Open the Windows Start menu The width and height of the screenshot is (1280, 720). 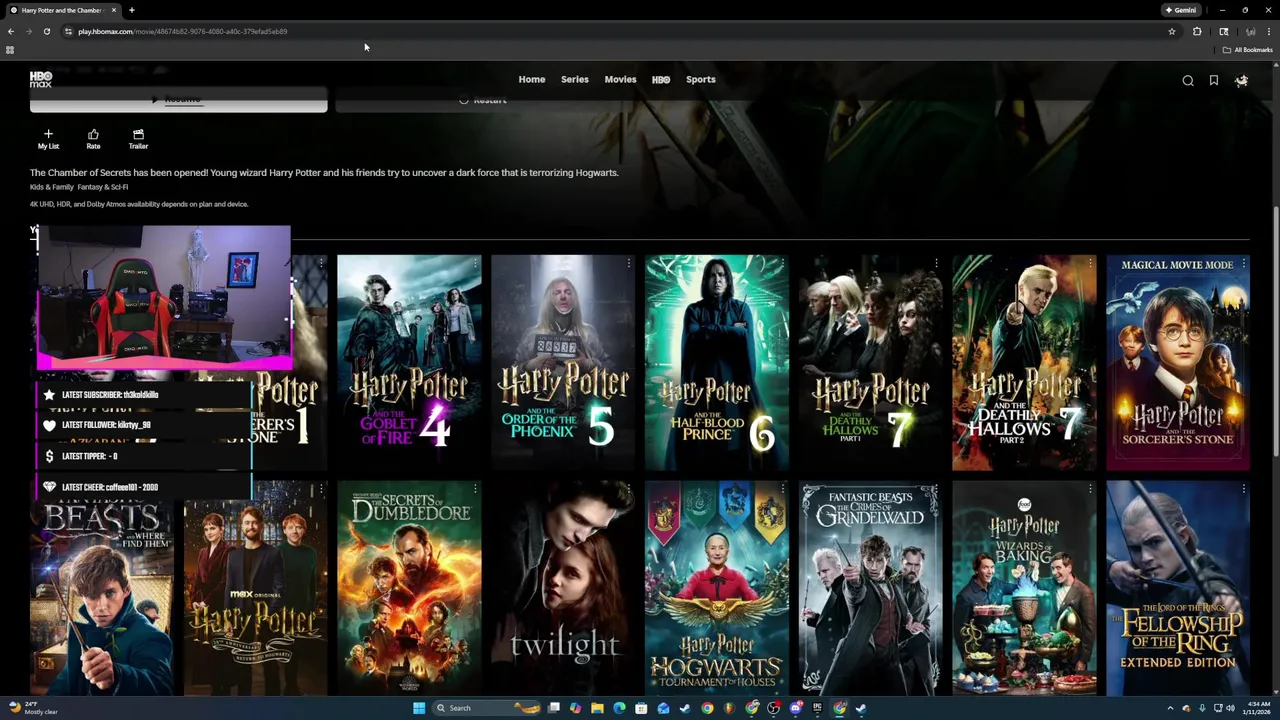coord(419,708)
